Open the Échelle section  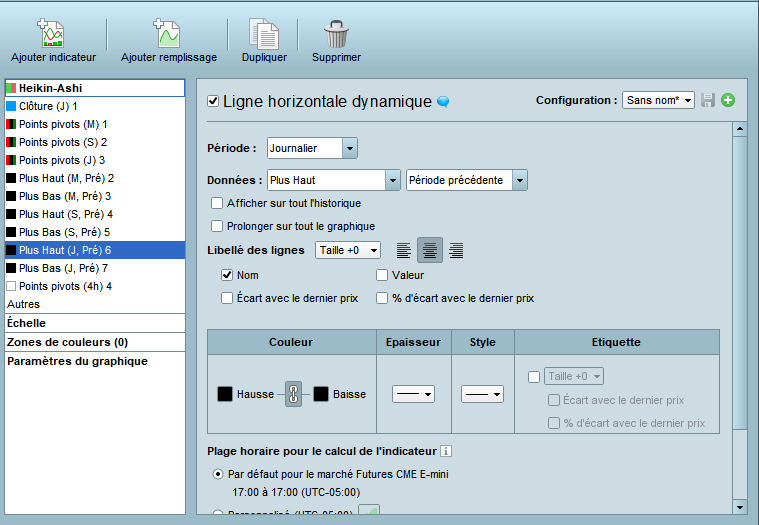tap(95, 323)
